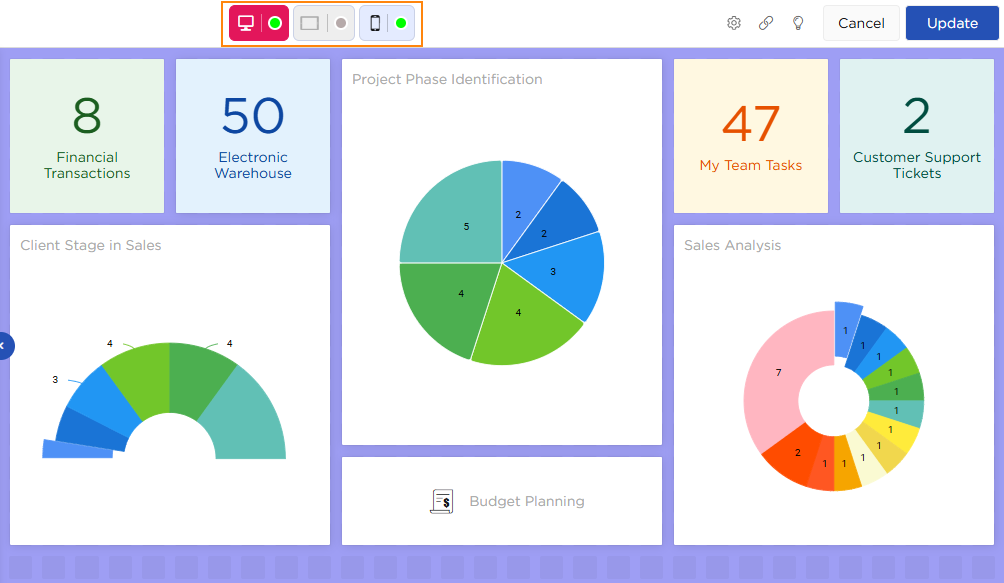Expand the collapsed left side panel

click(x=4, y=345)
